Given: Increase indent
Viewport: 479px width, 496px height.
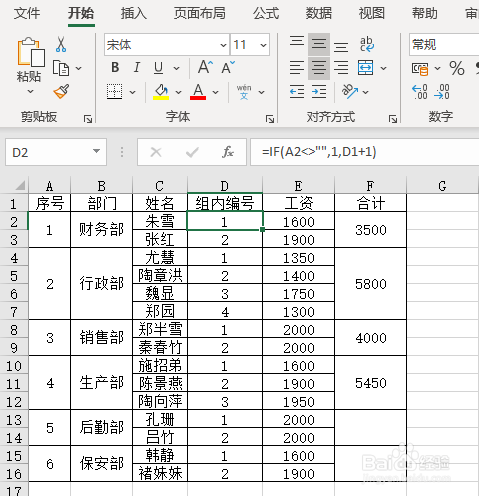Looking at the screenshot, I should pyautogui.click(x=319, y=91).
